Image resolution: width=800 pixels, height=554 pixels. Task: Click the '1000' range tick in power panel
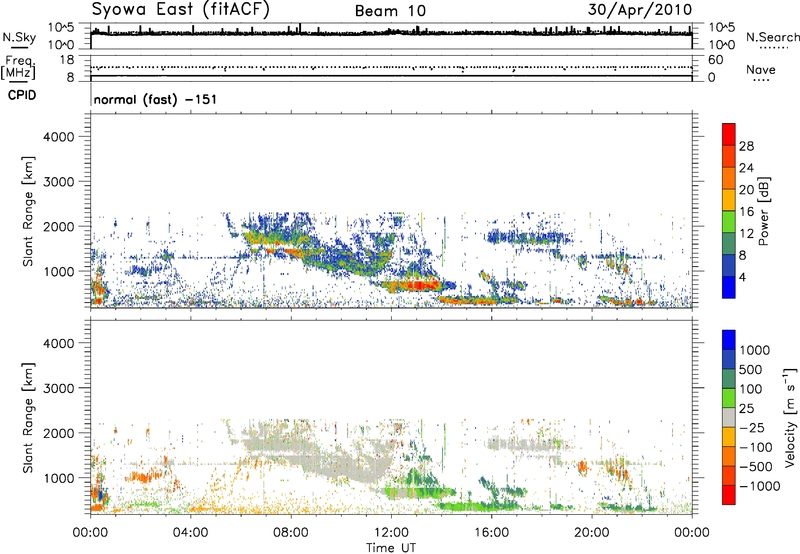click(x=59, y=271)
